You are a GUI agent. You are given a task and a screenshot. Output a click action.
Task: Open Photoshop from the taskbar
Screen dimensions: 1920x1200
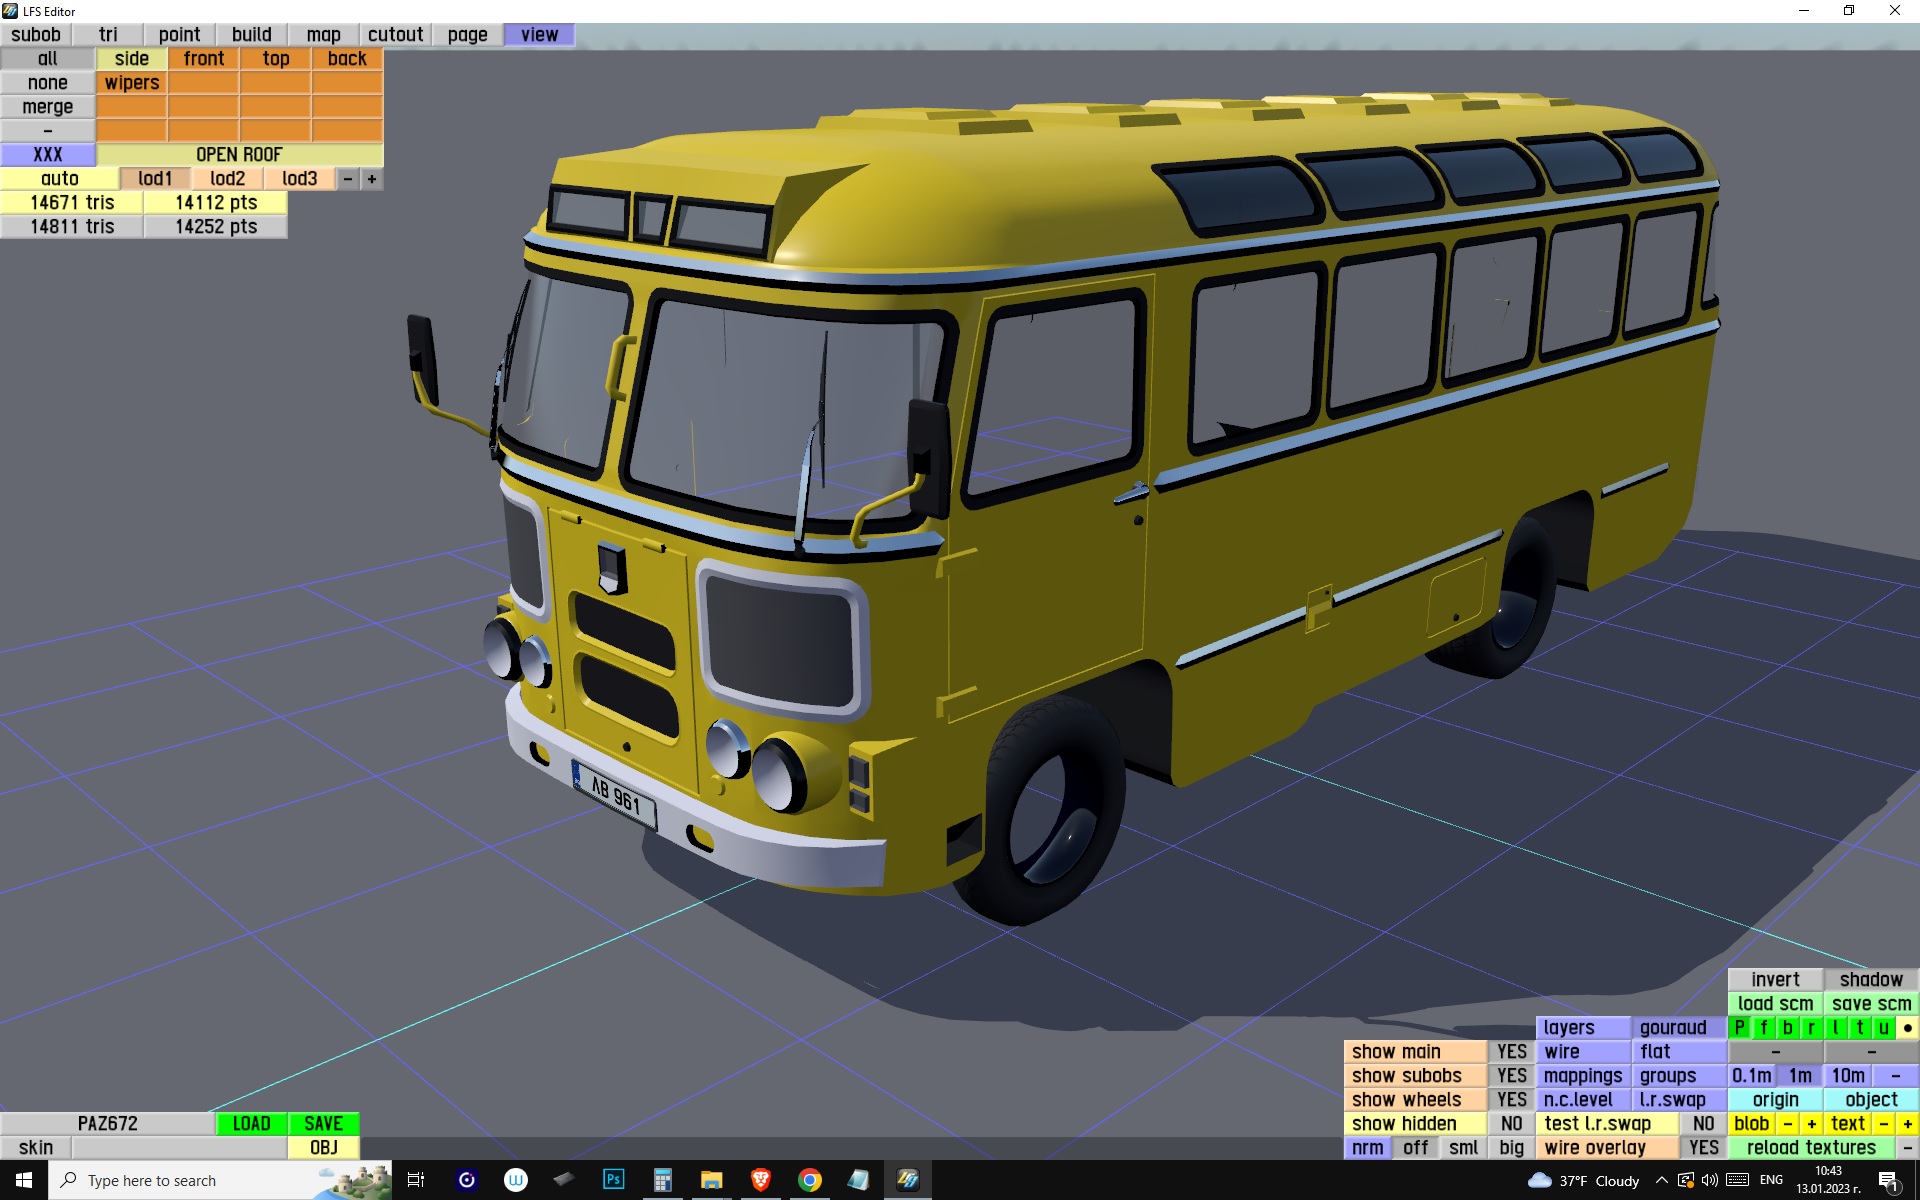[613, 1180]
